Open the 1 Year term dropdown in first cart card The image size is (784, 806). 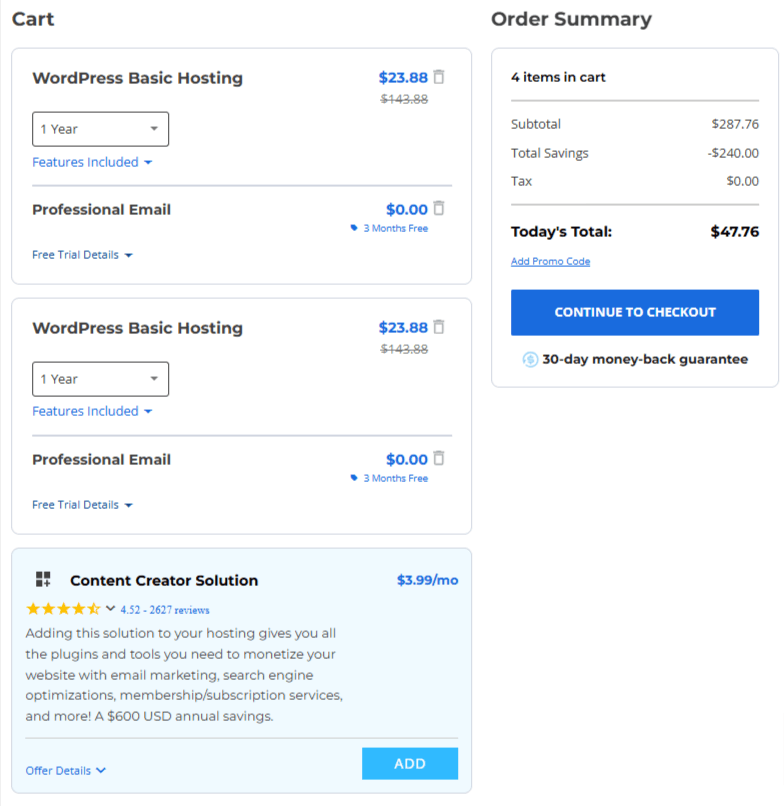coord(100,129)
